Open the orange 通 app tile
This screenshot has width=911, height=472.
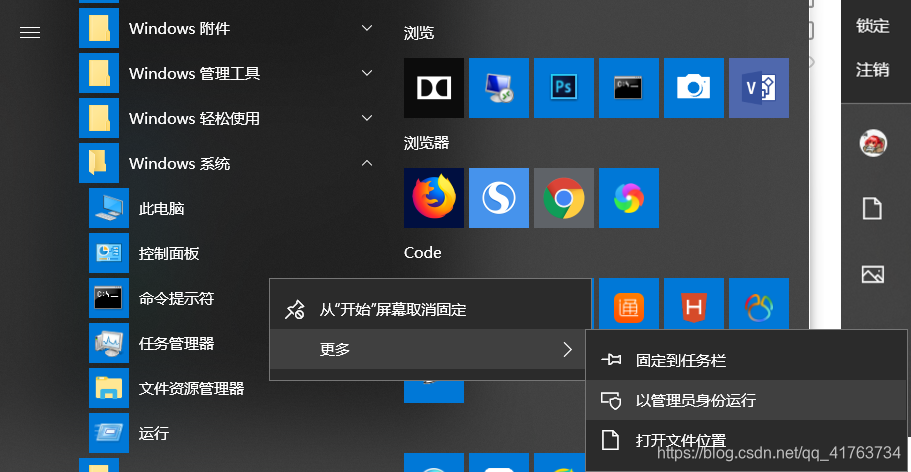pos(629,304)
